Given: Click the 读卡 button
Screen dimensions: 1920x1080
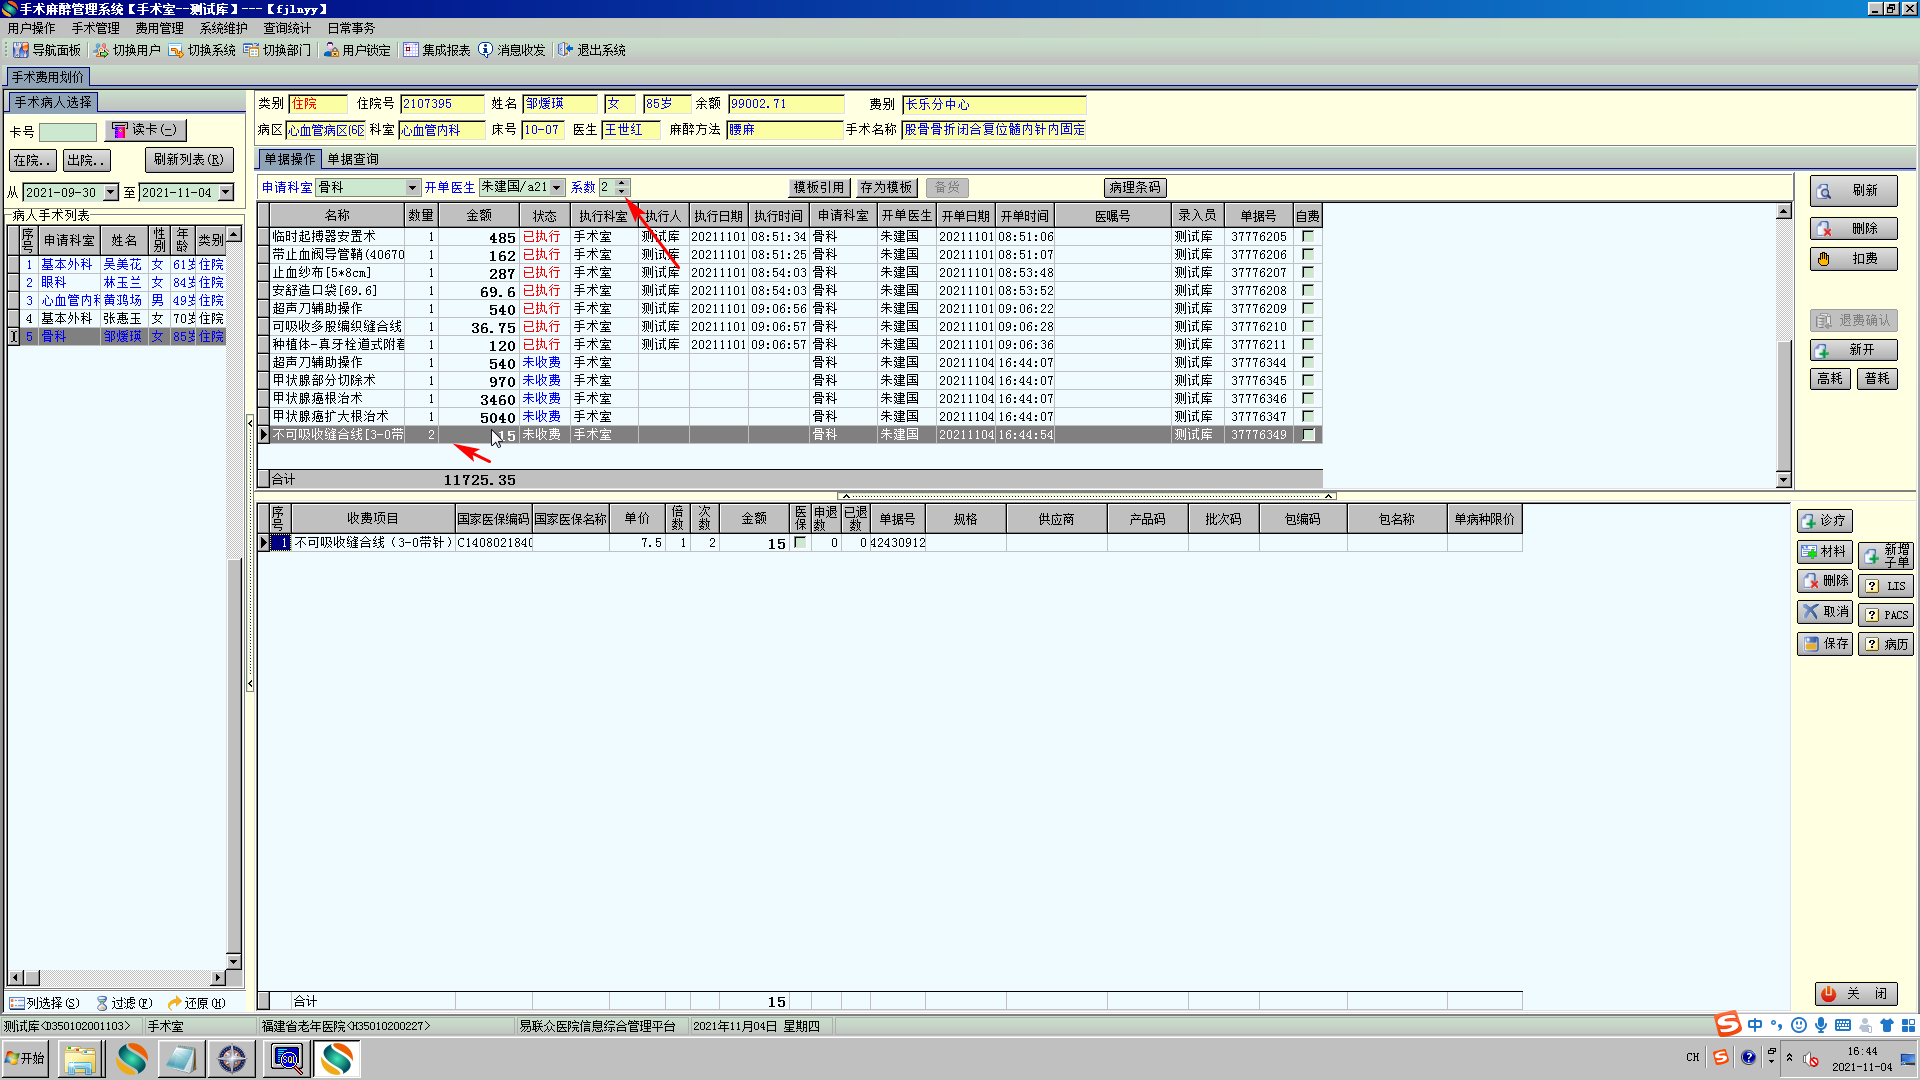Looking at the screenshot, I should [x=146, y=130].
